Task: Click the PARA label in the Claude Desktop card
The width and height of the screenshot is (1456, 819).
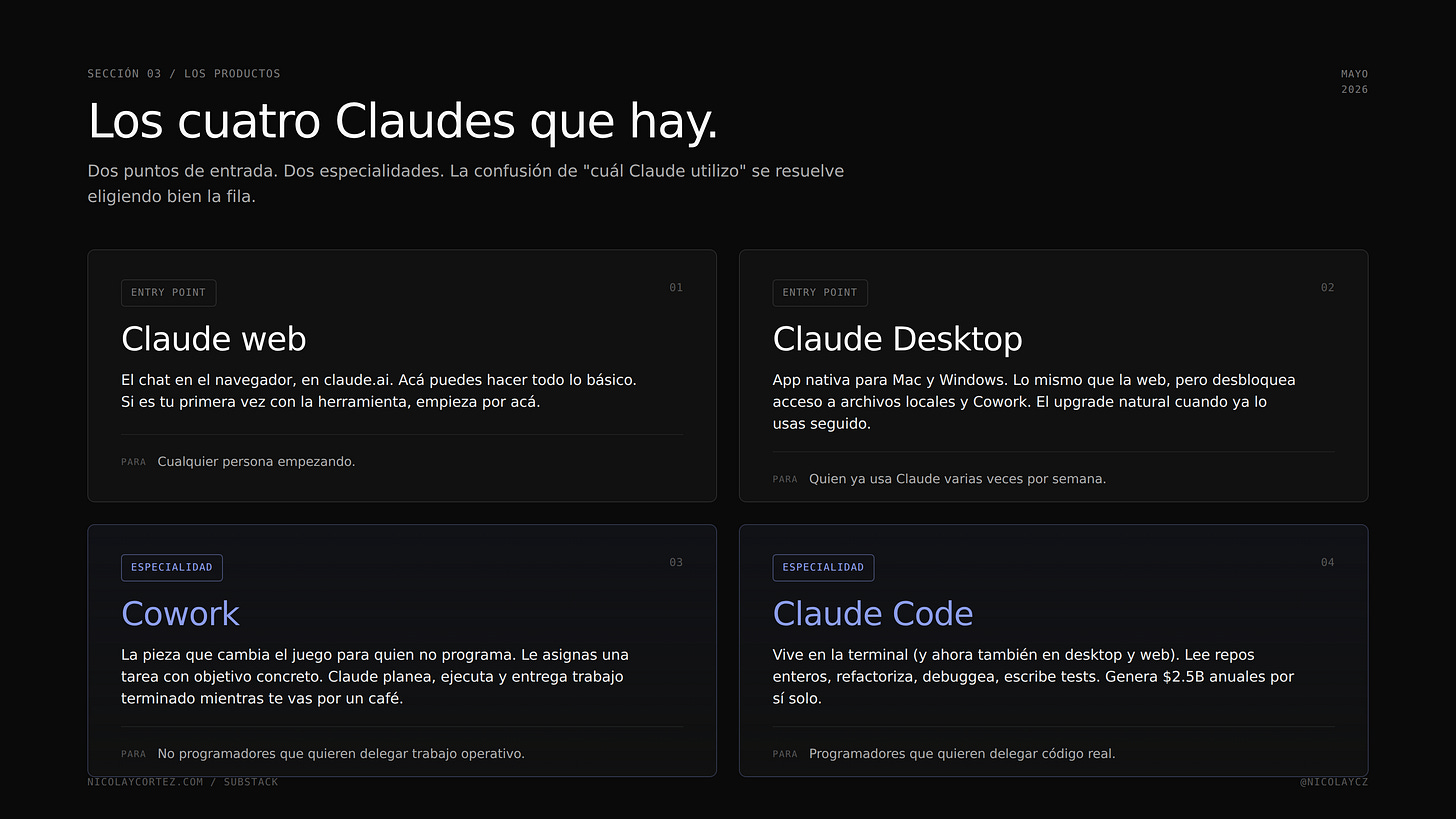Action: coord(785,480)
